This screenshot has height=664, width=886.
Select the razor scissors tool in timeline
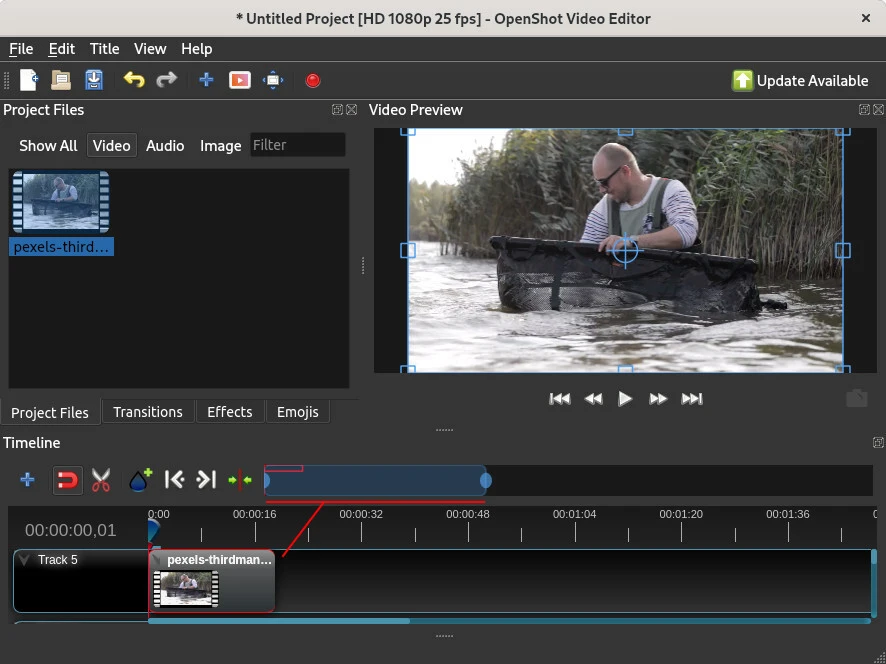[101, 480]
